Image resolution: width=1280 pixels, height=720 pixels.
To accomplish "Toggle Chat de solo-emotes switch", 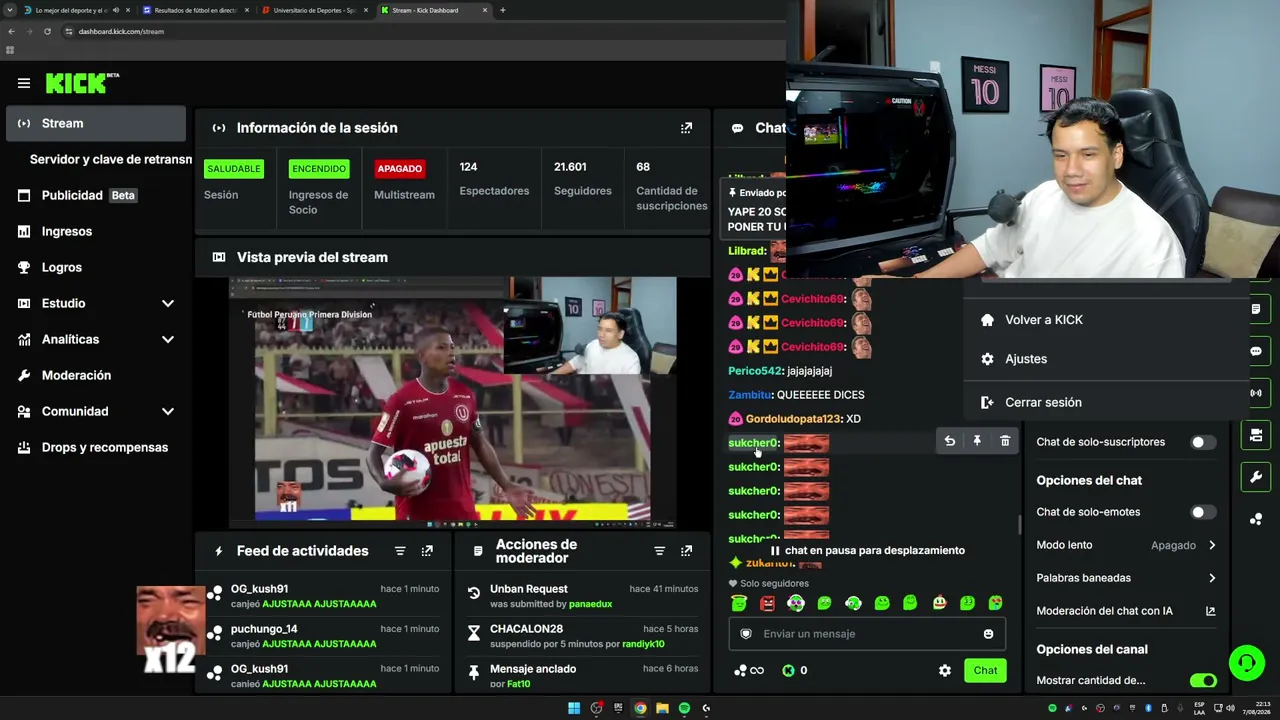I will coord(1203,512).
